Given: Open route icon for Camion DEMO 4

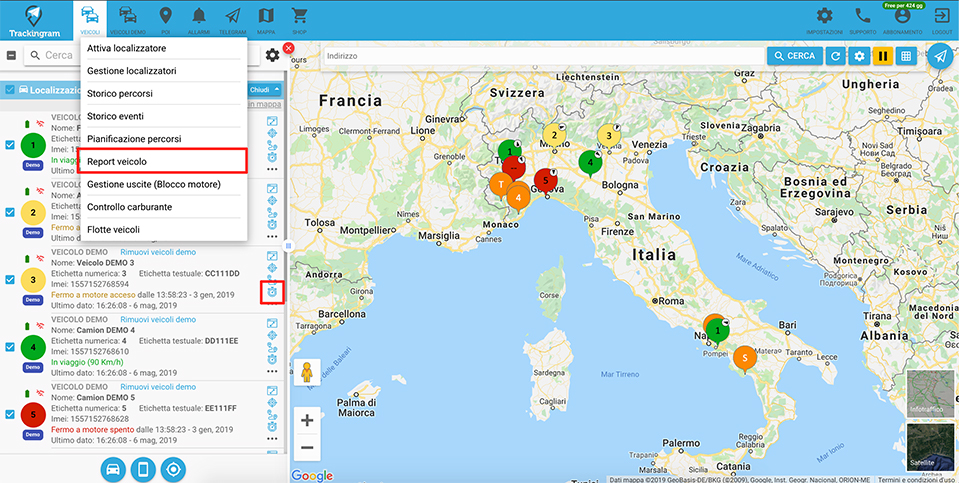Looking at the screenshot, I should (x=272, y=347).
